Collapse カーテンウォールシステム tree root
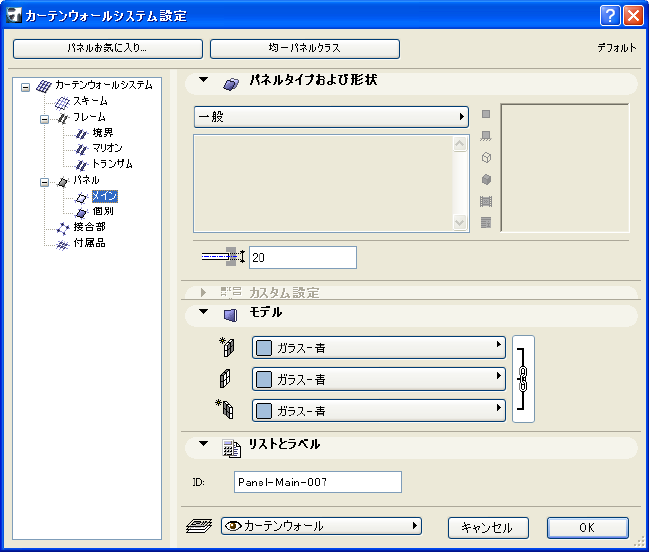The width and height of the screenshot is (649, 552). click(26, 87)
